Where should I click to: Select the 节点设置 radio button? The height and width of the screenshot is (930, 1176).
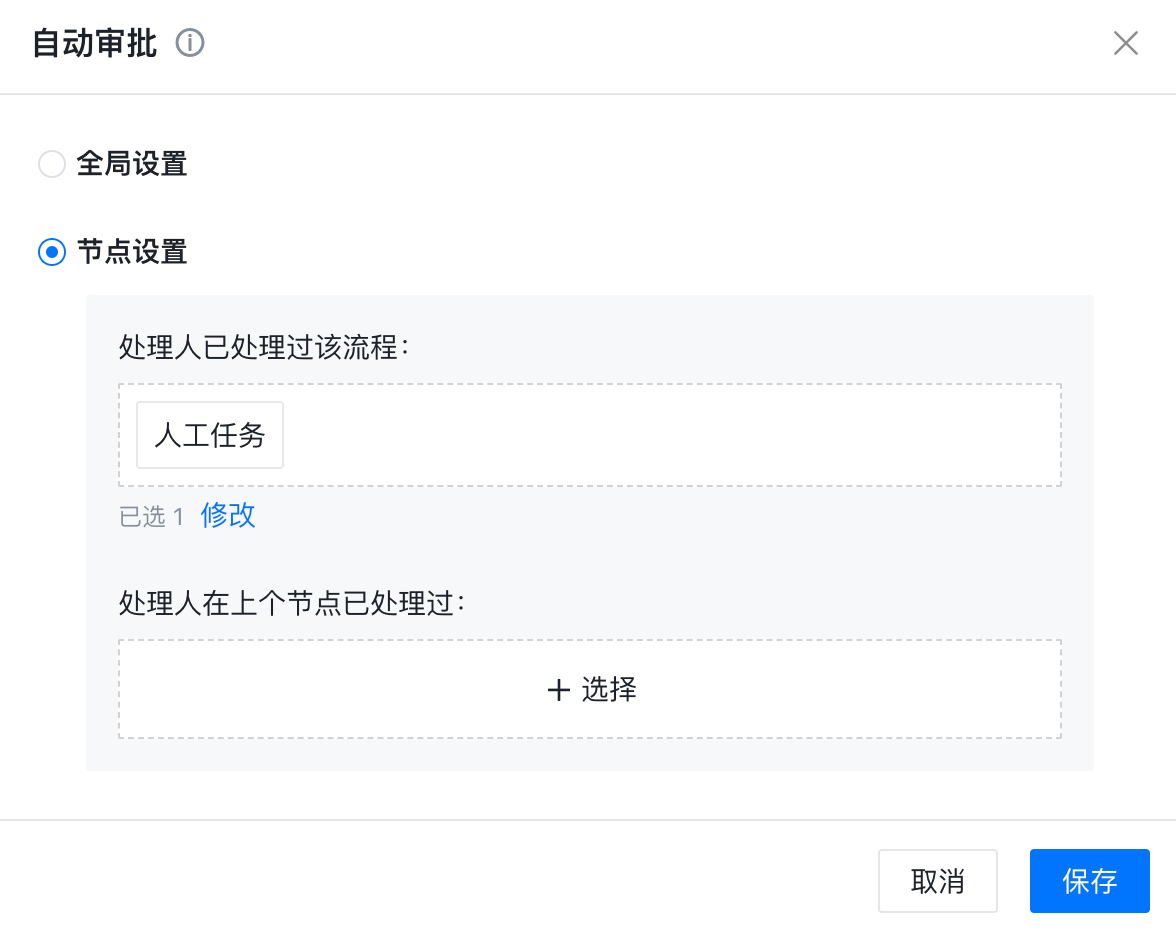click(51, 252)
